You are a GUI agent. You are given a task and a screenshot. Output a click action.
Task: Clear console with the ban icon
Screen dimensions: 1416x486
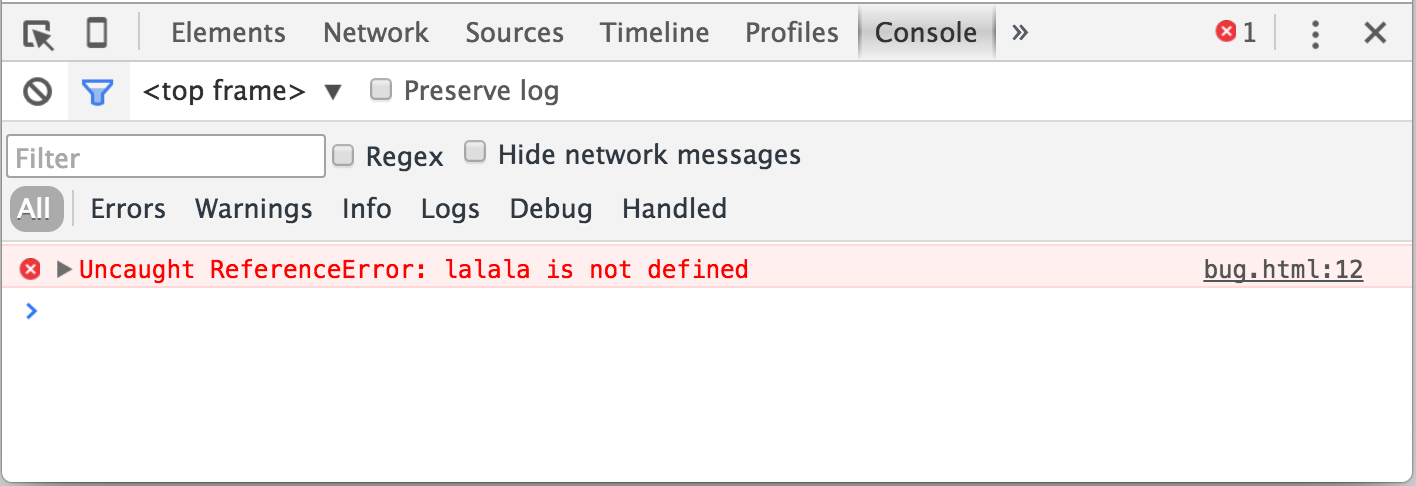(38, 92)
